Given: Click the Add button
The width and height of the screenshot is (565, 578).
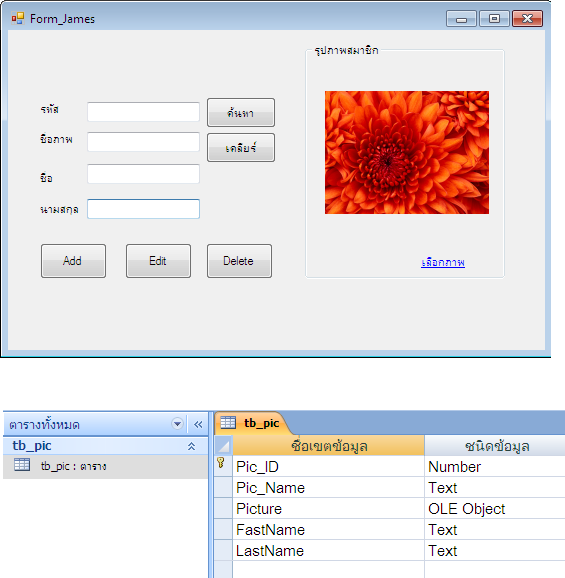Looking at the screenshot, I should tap(73, 261).
